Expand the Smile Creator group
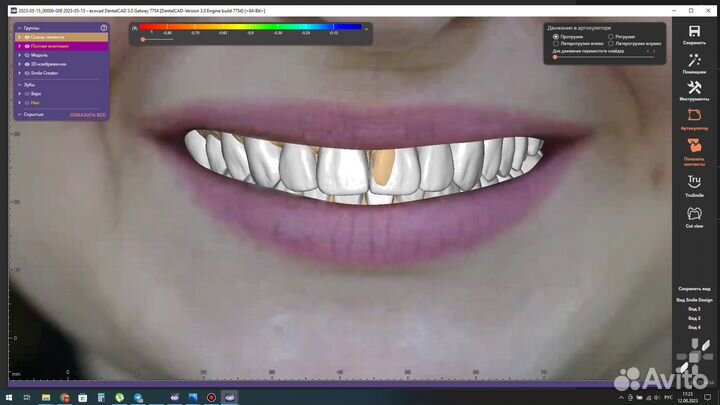720x405 pixels. [x=19, y=73]
